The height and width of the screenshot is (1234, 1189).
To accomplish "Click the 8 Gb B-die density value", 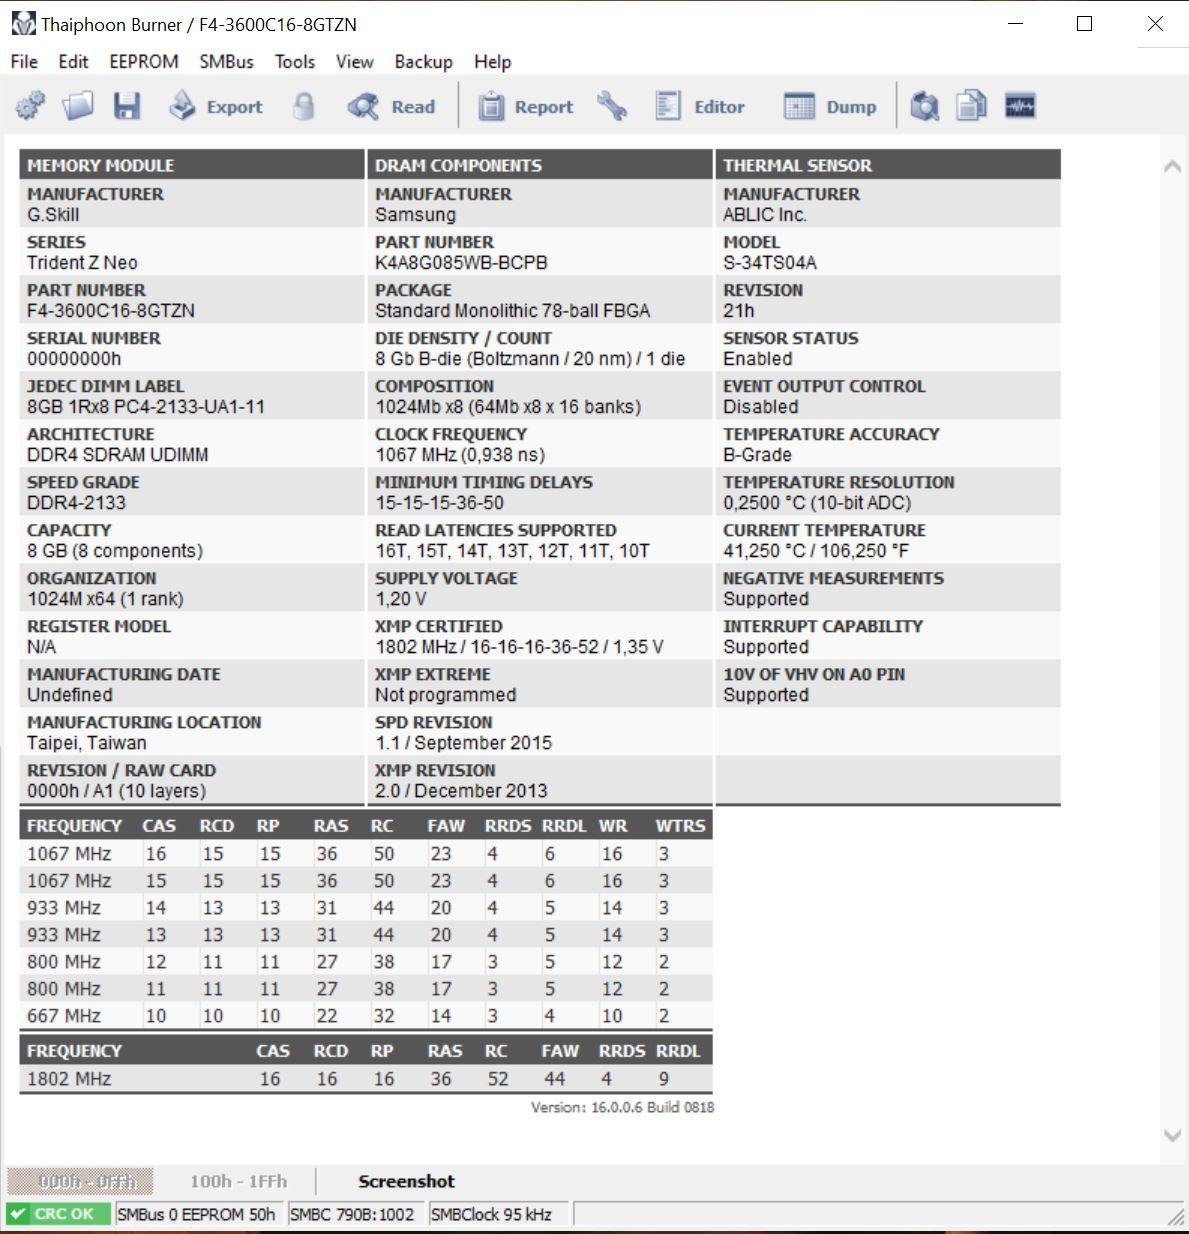I will click(530, 359).
